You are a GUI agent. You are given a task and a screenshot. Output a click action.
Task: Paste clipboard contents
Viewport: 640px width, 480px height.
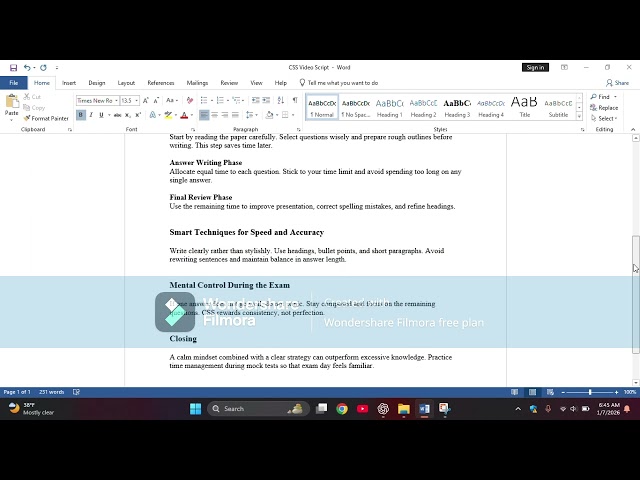coord(11,108)
